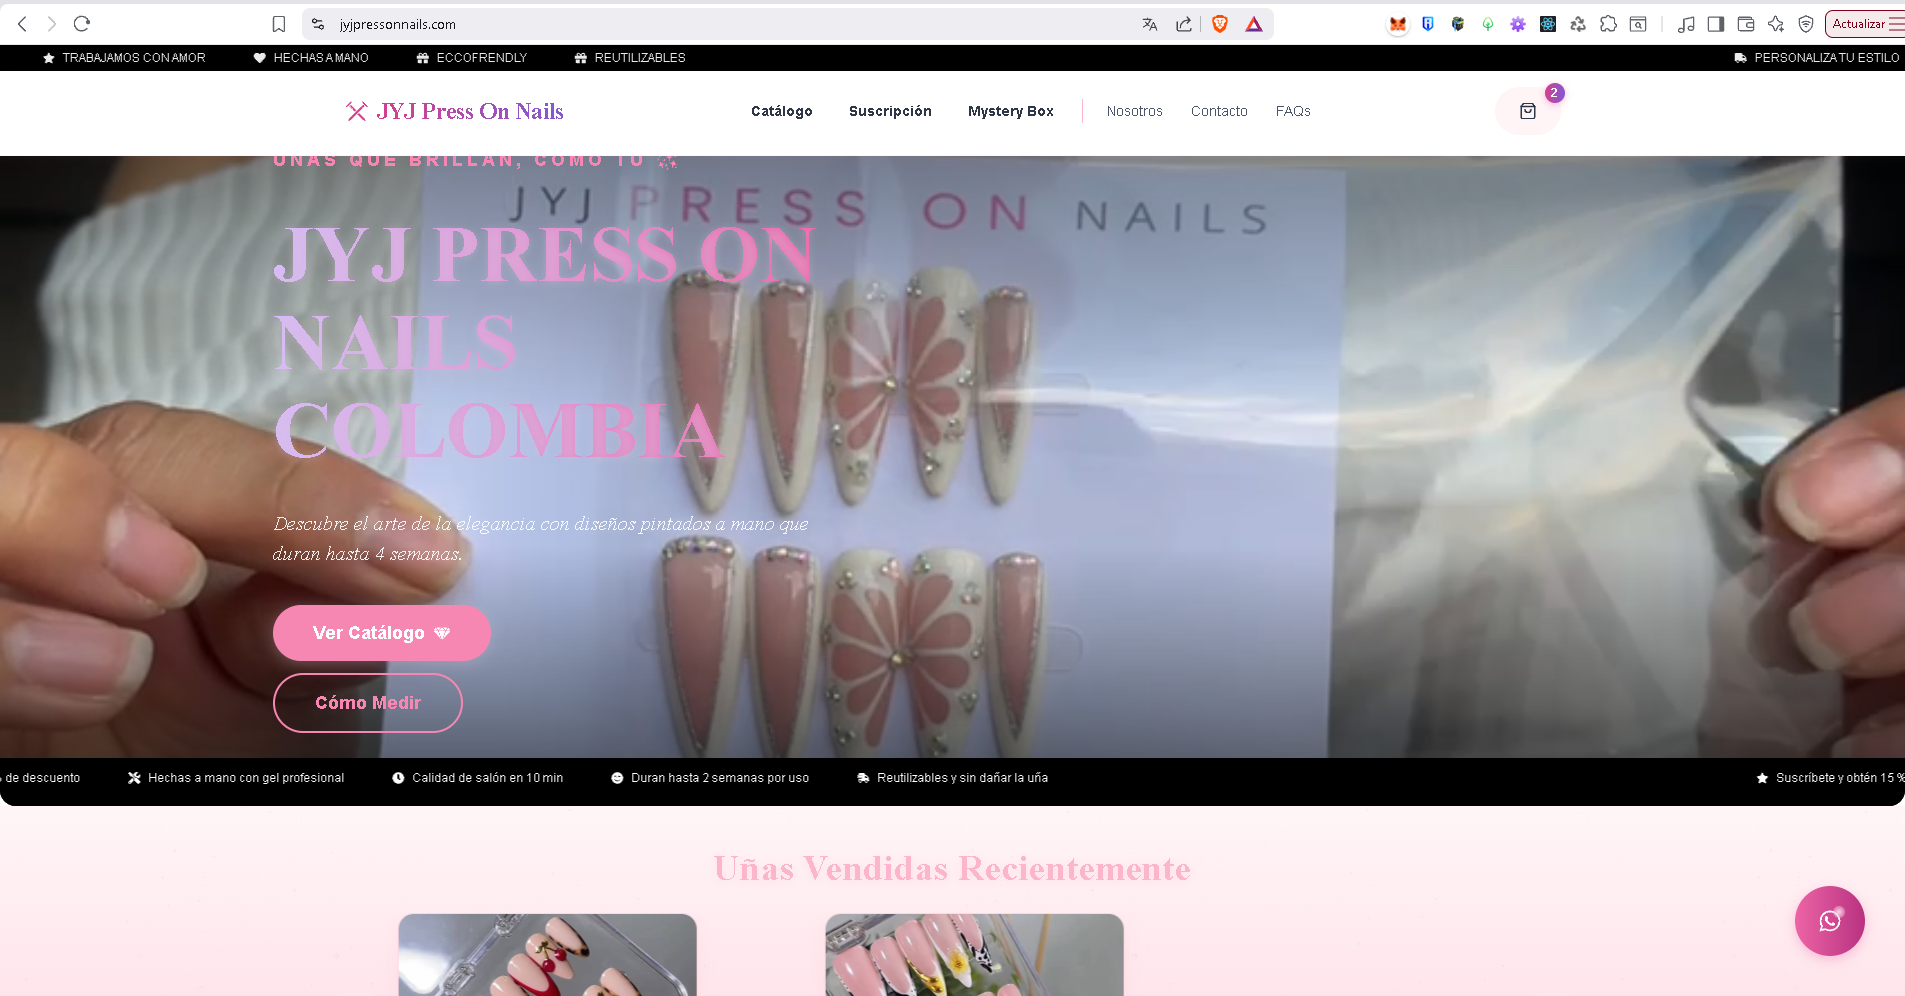Open the recycle arrows extension
Image resolution: width=1905 pixels, height=996 pixels.
(x=1578, y=24)
